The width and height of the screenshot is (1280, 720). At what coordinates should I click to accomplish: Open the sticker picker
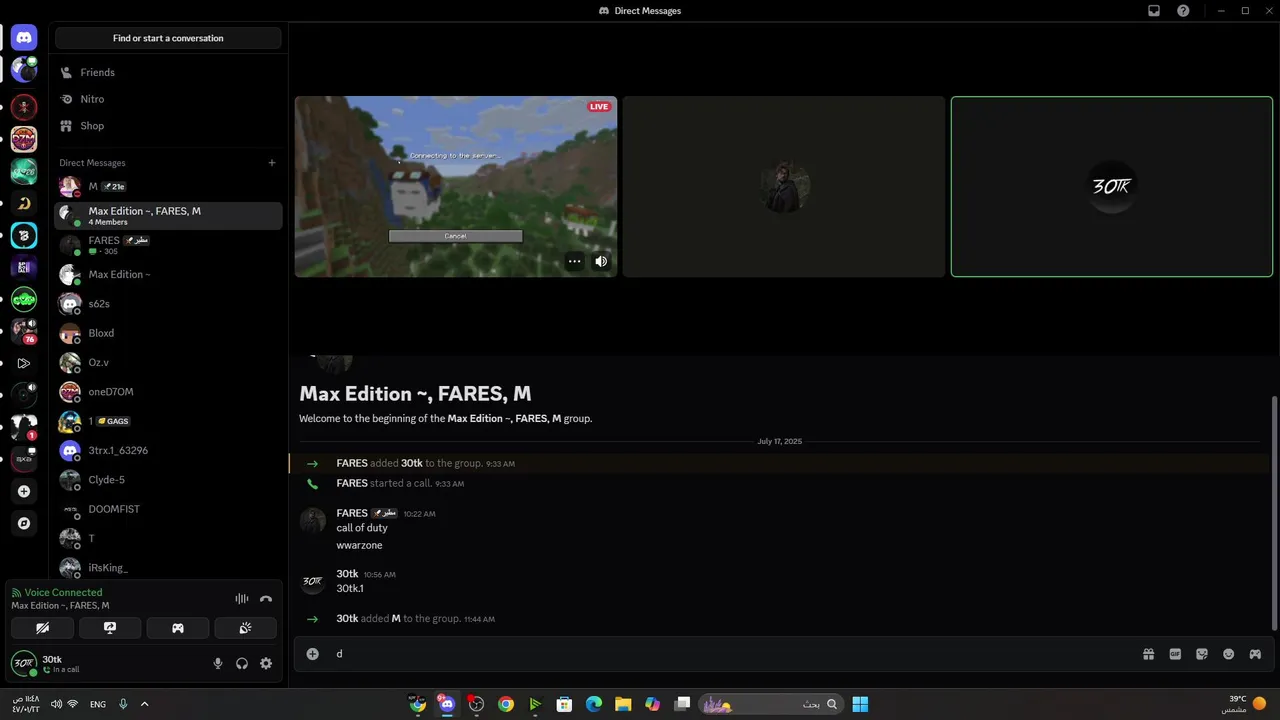pos(1202,654)
